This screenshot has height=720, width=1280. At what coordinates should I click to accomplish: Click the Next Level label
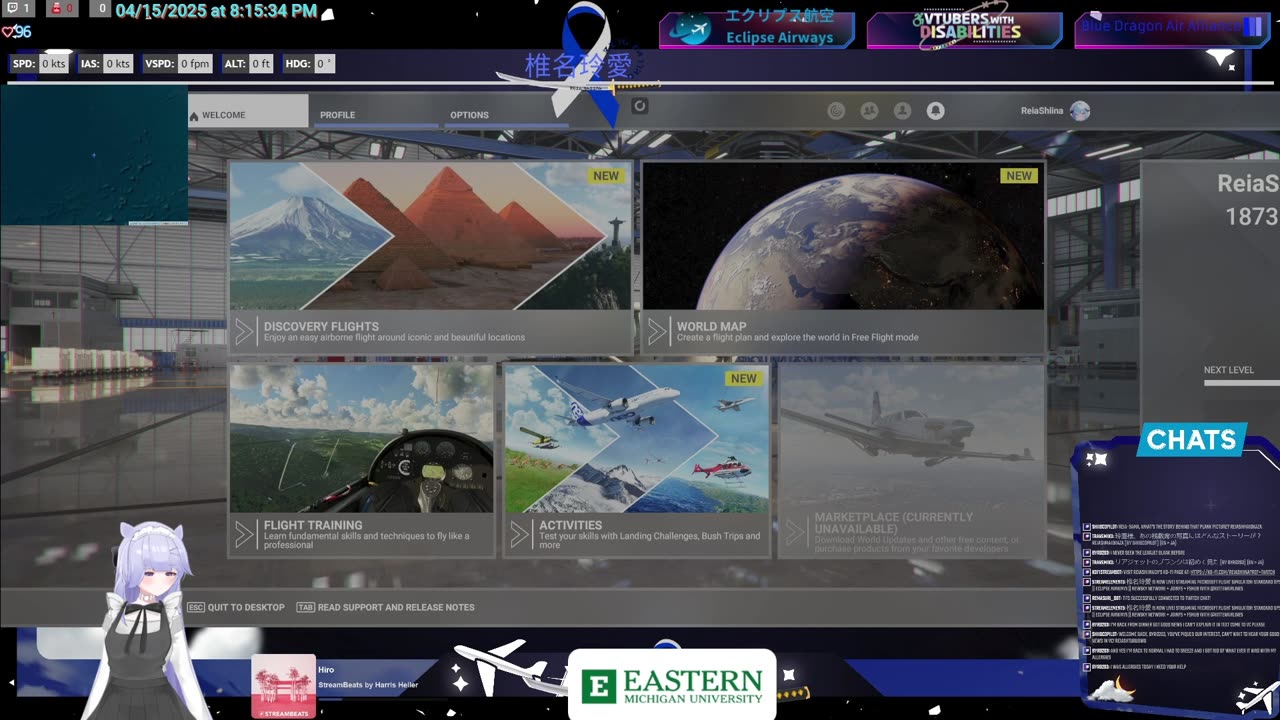tap(1229, 370)
